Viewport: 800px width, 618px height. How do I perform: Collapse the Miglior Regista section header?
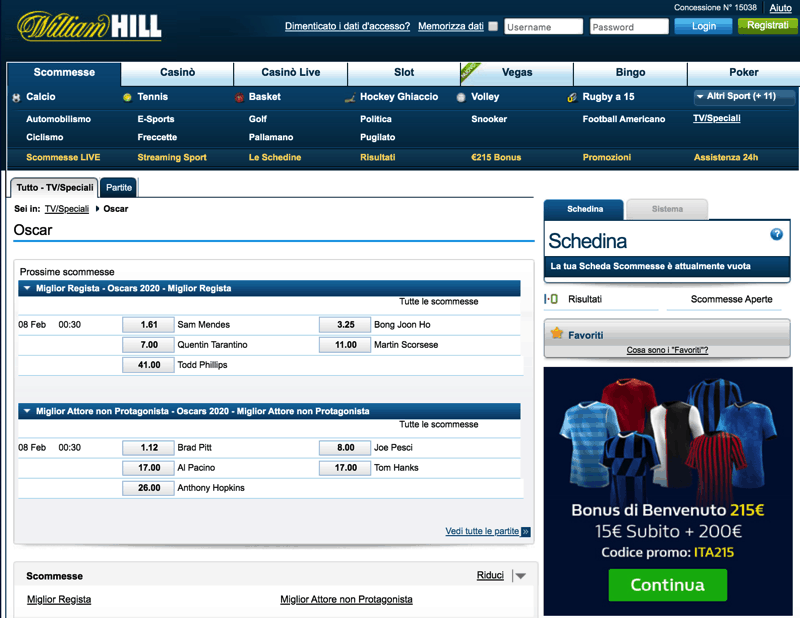point(269,288)
